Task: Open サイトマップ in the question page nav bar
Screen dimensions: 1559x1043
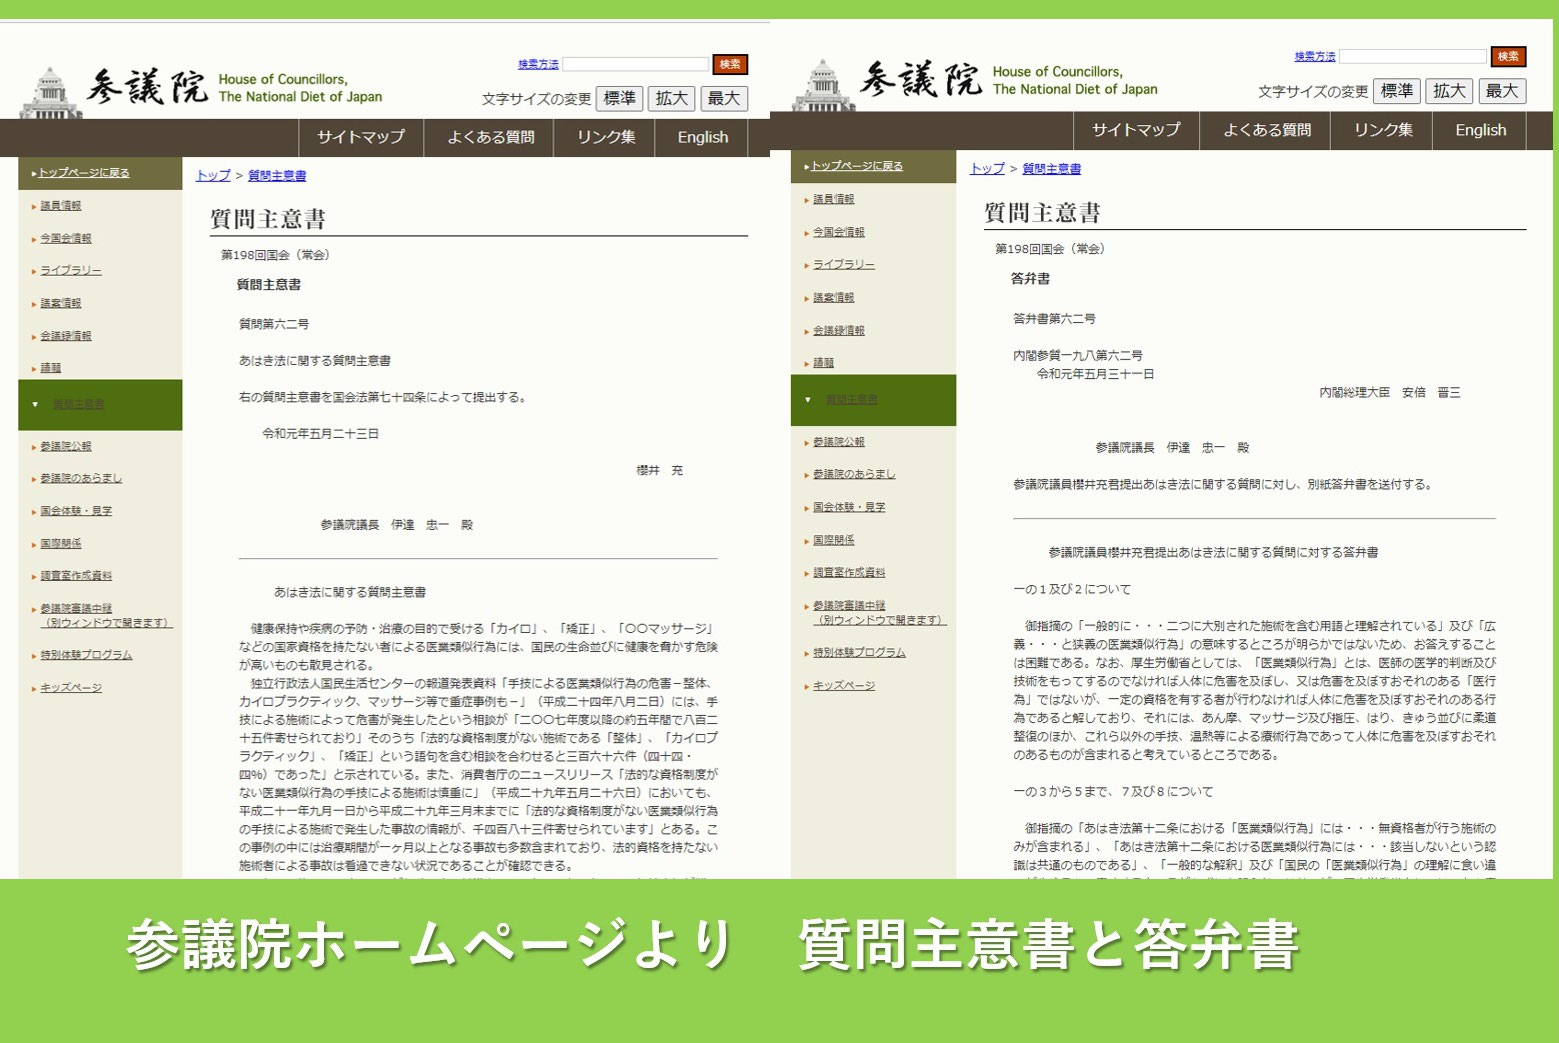Action: [x=361, y=137]
